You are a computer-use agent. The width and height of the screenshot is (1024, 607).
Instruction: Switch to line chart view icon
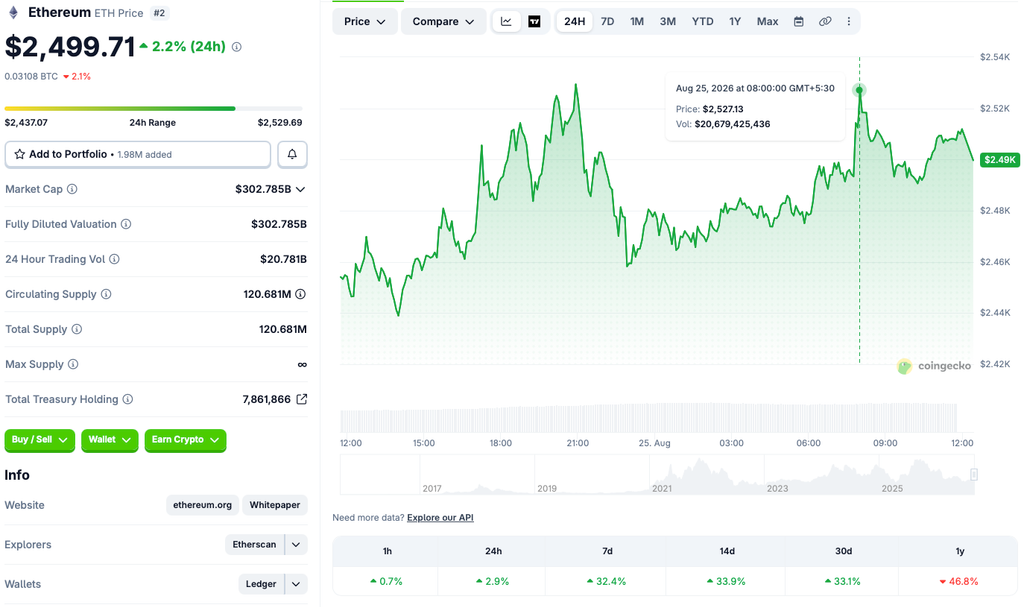[506, 22]
